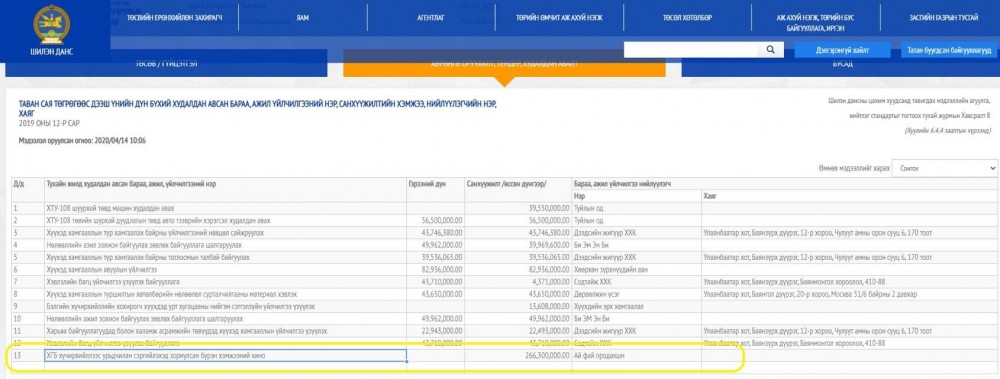Click highlighted cell ХГБ хүчирхийллээс урьдчилан сэргийлэхэд
The width and height of the screenshot is (1000, 379).
(225, 355)
